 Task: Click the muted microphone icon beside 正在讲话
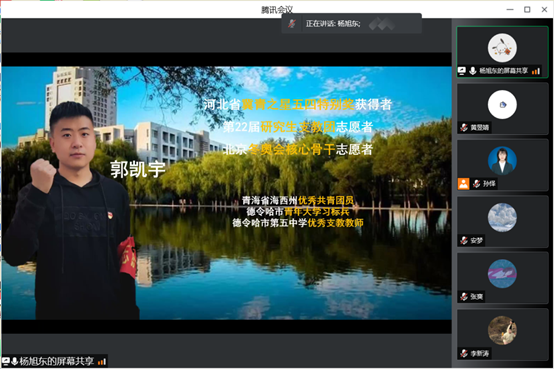[x=292, y=23]
